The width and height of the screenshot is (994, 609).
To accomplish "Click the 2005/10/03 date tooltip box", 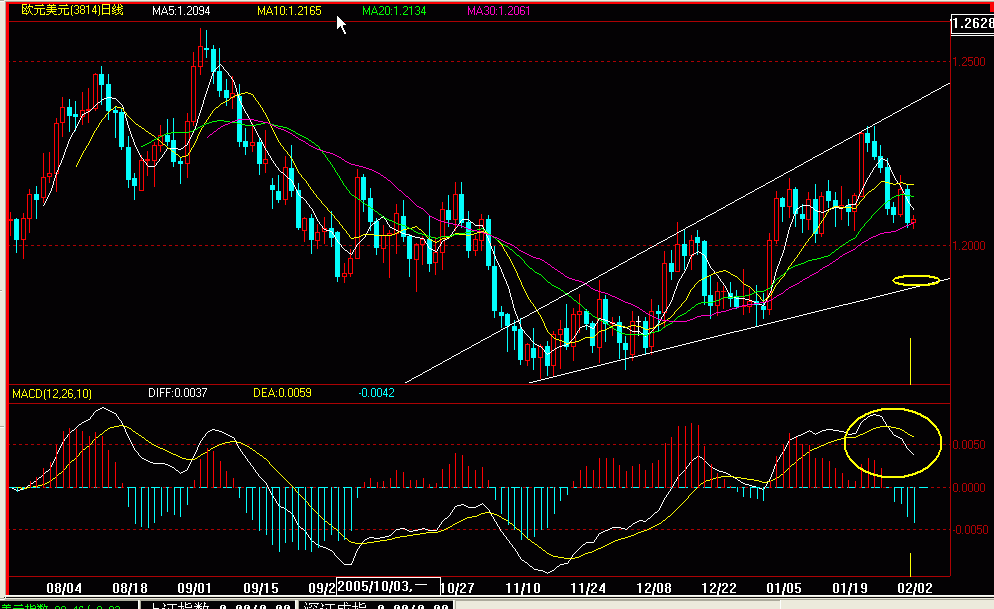I will (388, 586).
